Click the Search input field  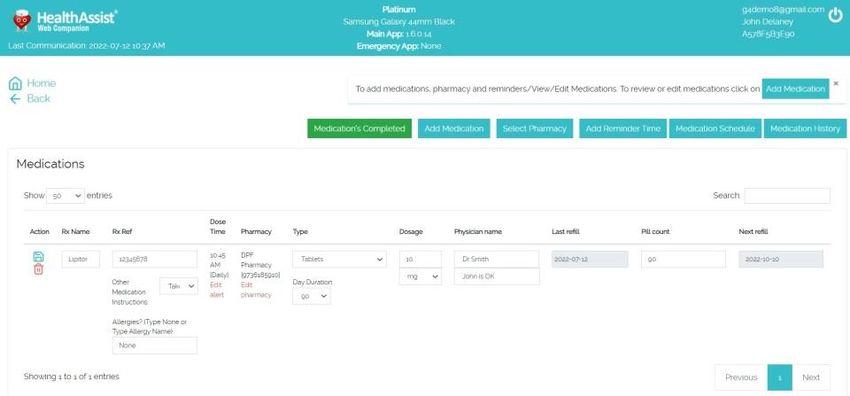[787, 196]
